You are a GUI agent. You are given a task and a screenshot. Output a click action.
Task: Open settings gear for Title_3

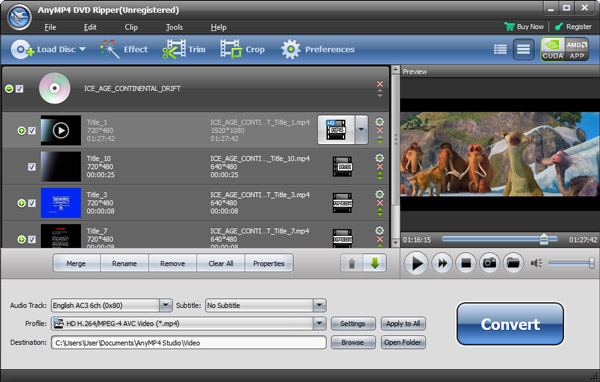click(x=380, y=194)
